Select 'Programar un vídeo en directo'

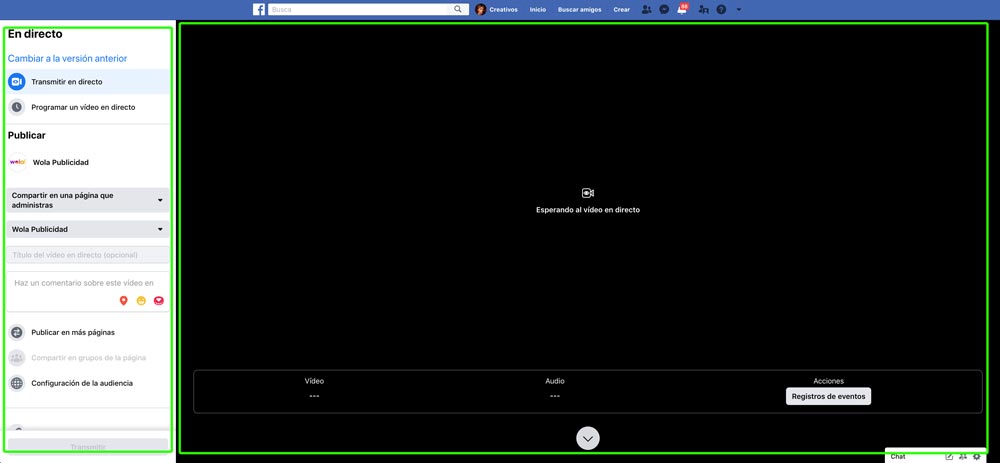pyautogui.click(x=82, y=107)
